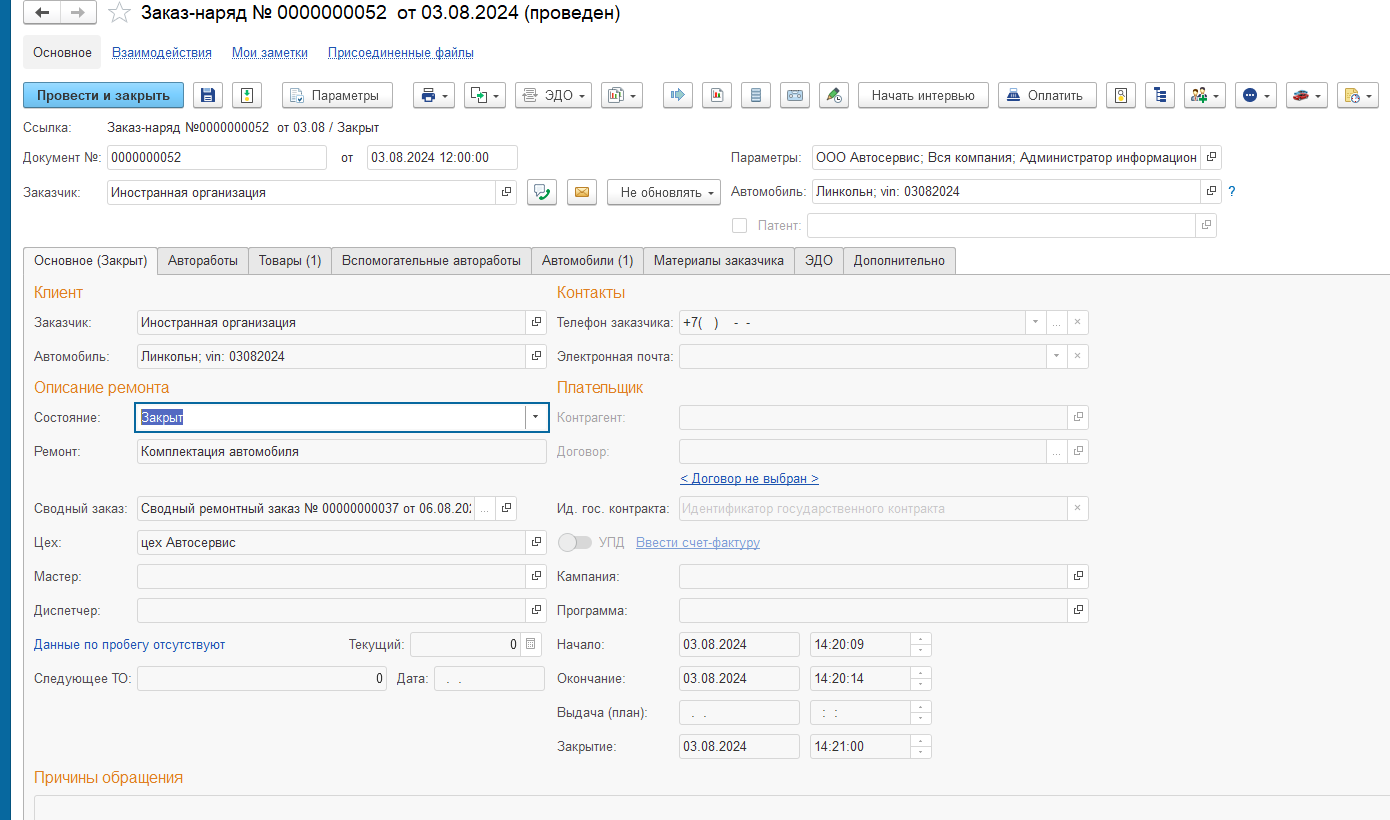1390x820 pixels.
Task: Open Цех field link icon
Action: click(x=536, y=543)
